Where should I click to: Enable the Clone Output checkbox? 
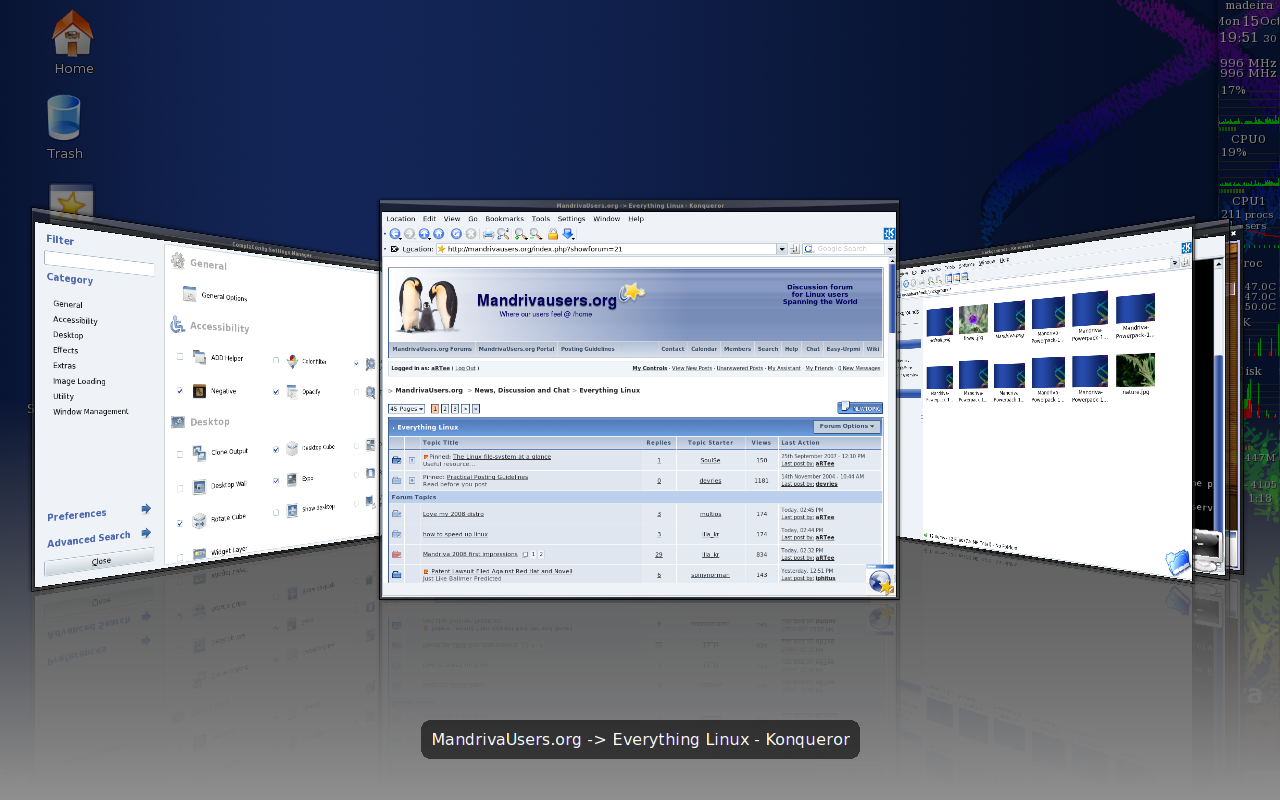point(180,454)
